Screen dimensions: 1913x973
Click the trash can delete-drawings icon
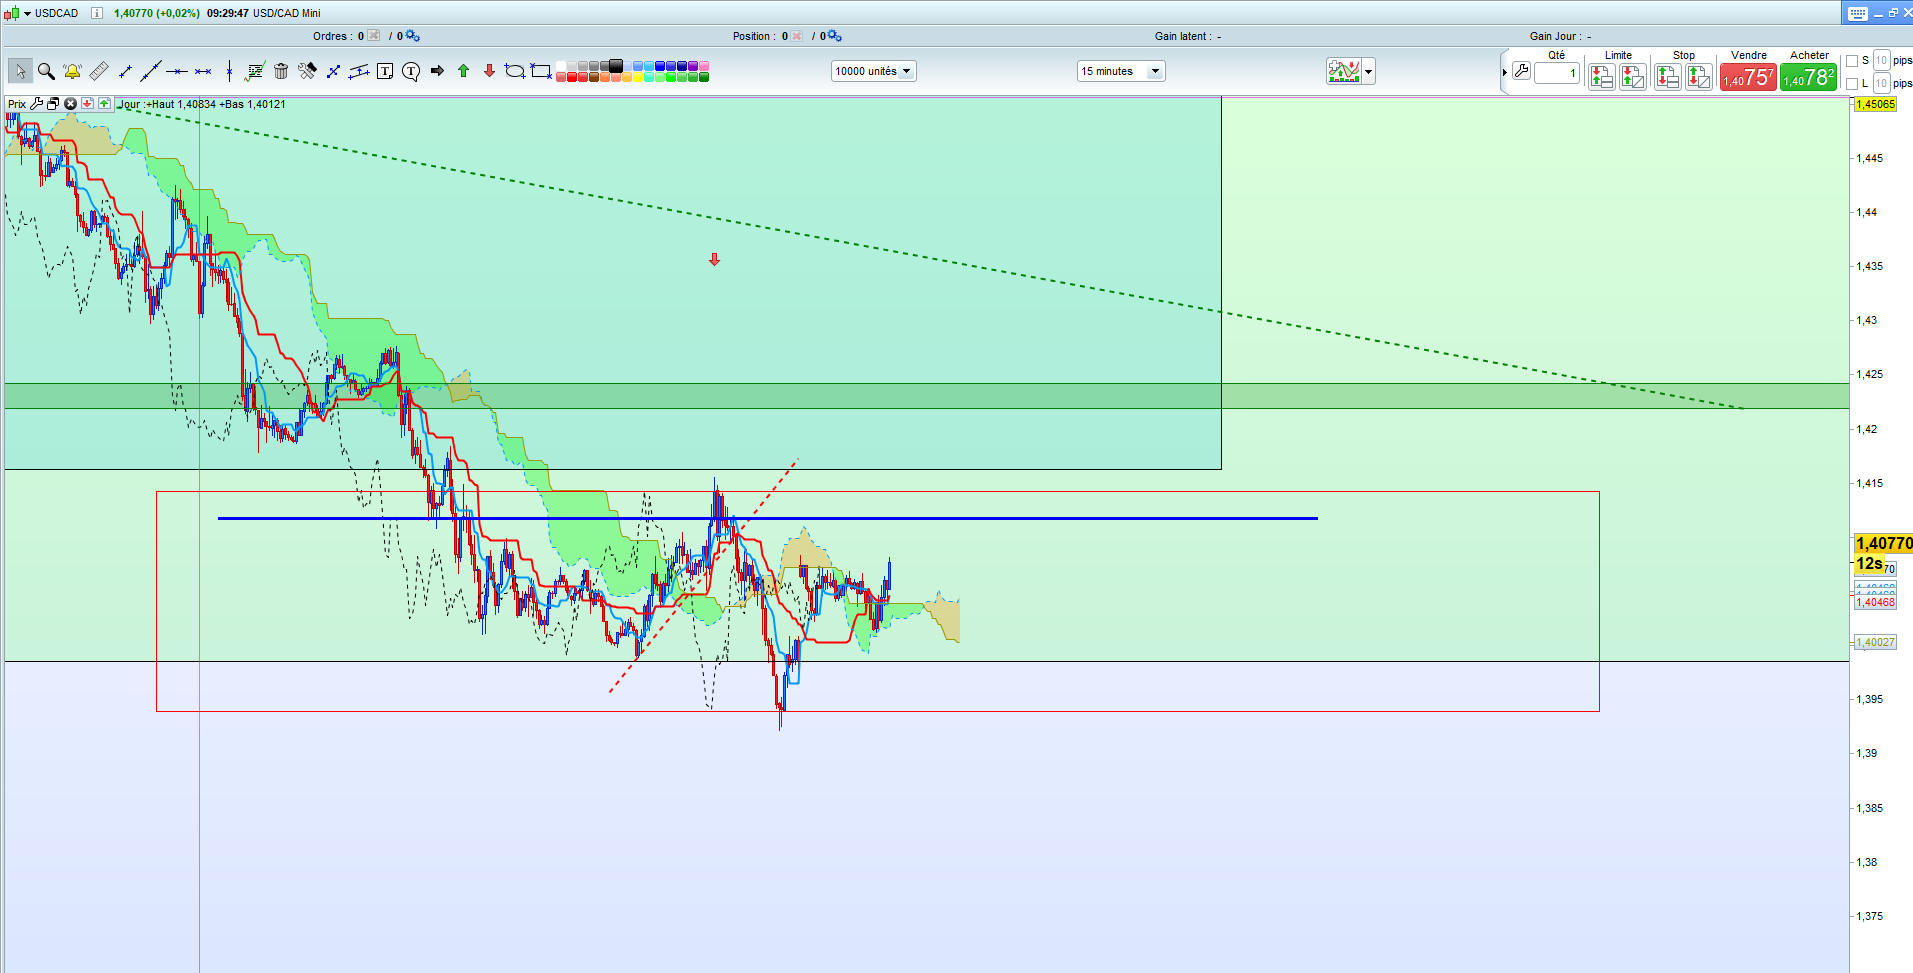pos(281,71)
